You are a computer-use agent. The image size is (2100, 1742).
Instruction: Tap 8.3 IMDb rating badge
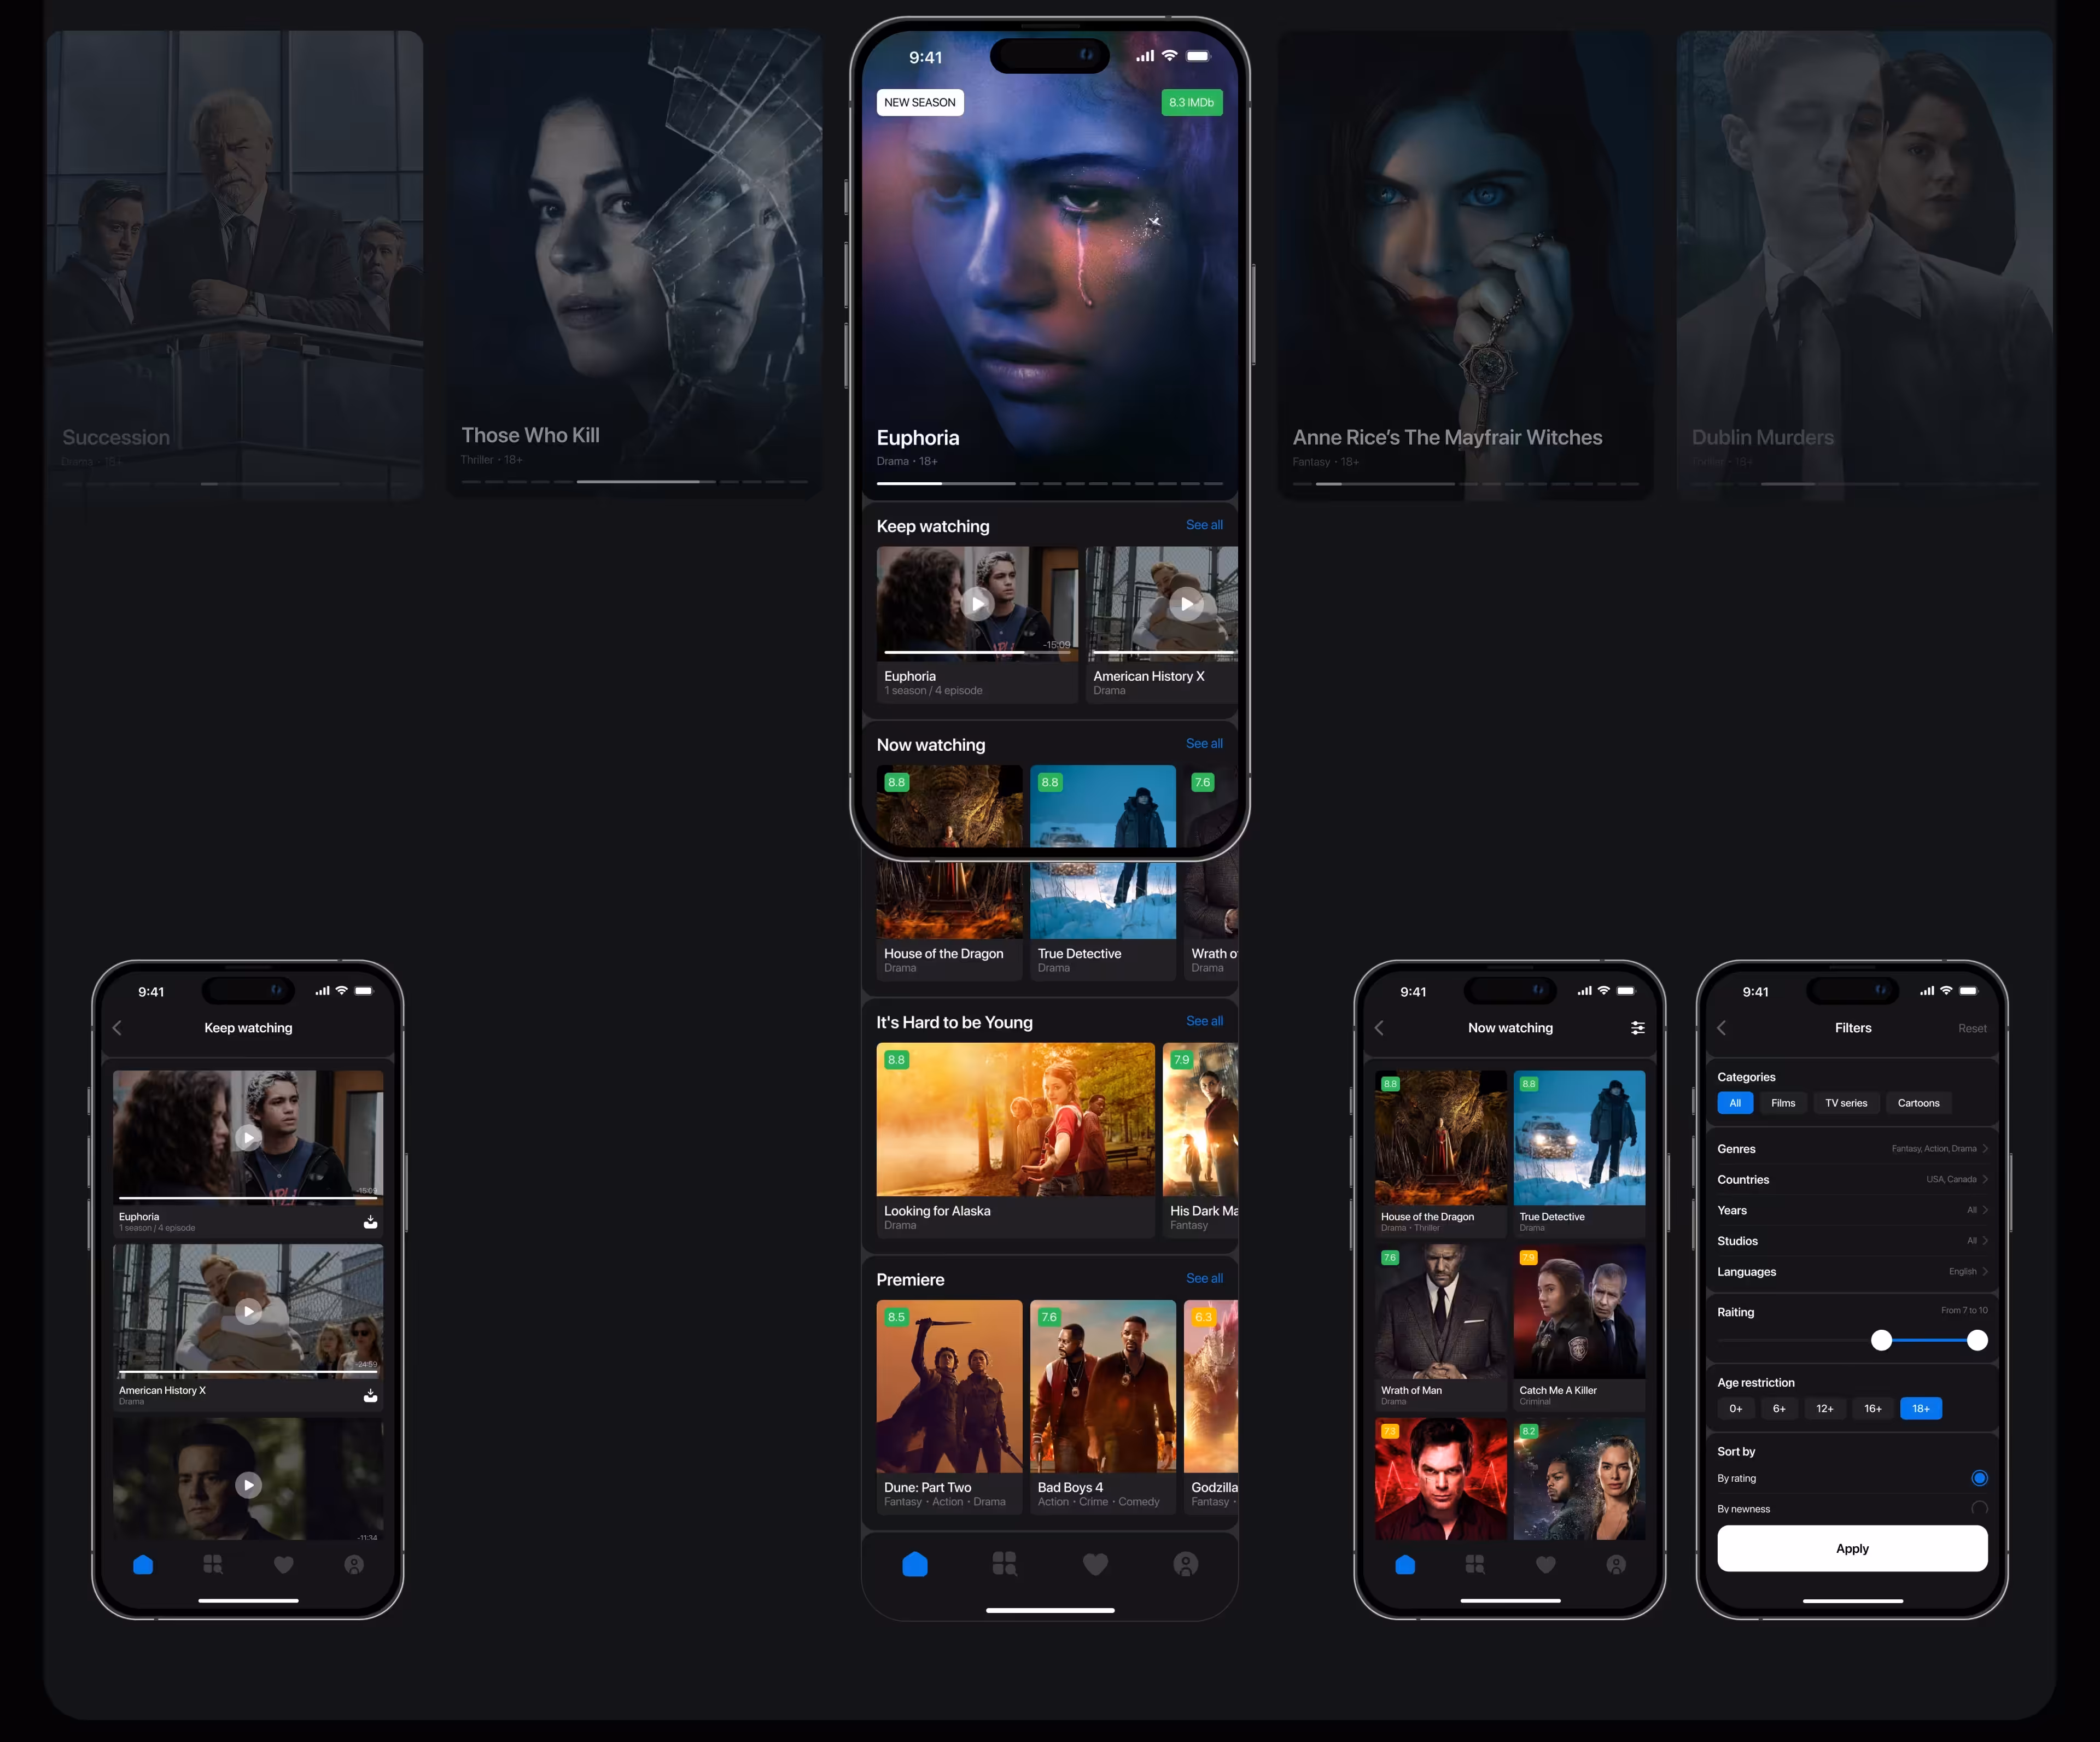[x=1191, y=102]
